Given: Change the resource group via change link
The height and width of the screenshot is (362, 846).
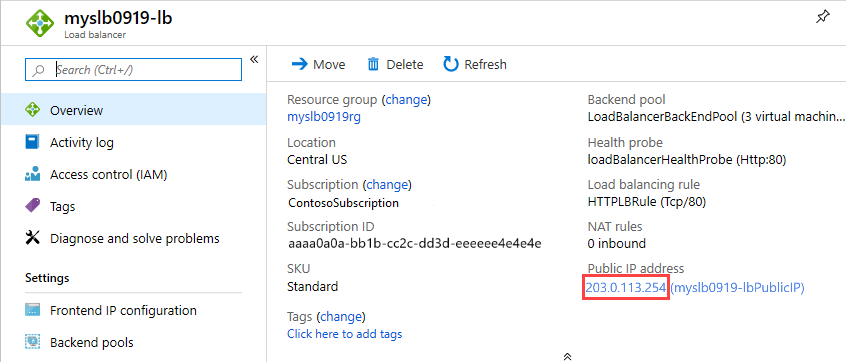Looking at the screenshot, I should point(406,100).
